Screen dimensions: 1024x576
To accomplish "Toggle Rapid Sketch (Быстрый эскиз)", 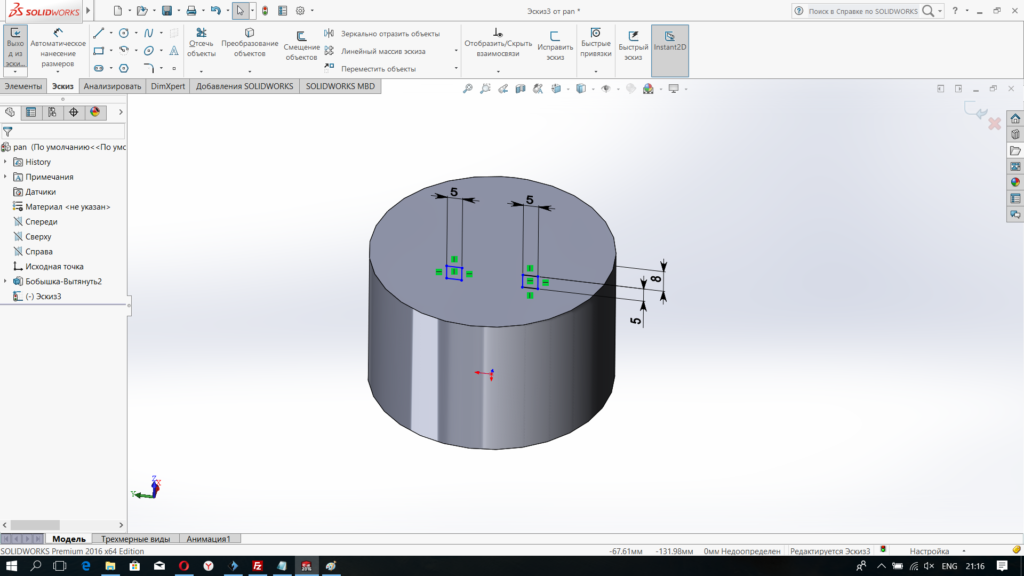I will pyautogui.click(x=633, y=36).
